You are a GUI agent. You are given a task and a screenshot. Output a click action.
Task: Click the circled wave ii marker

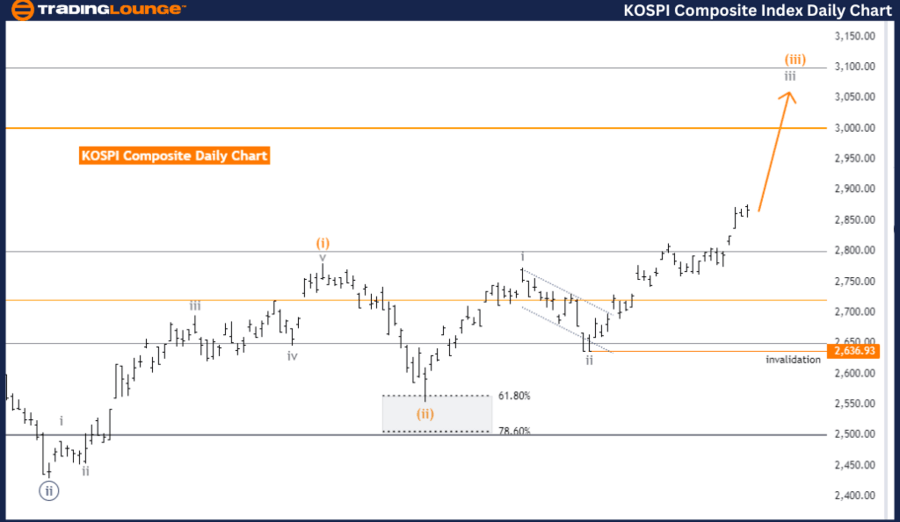coord(48,490)
